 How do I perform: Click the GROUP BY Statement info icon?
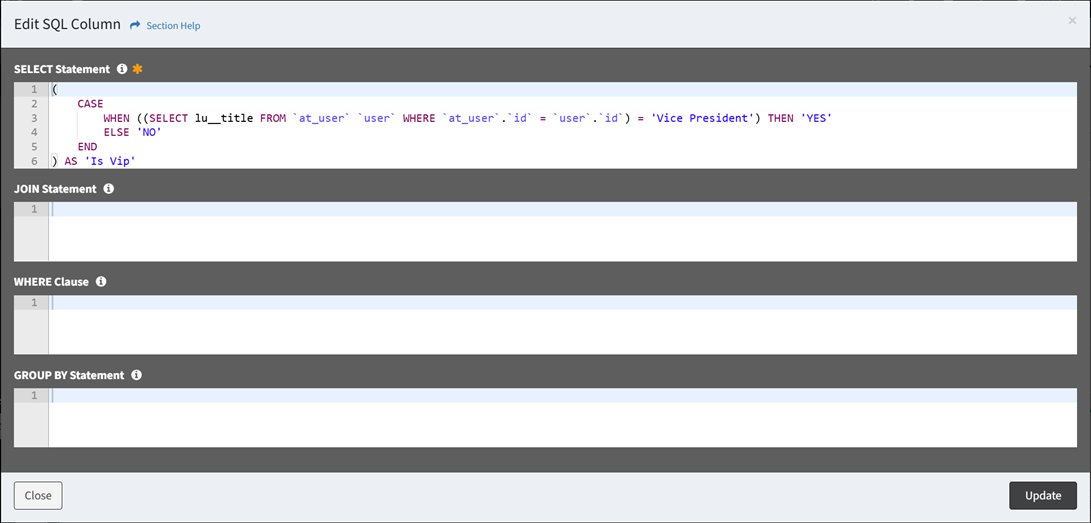click(x=136, y=375)
